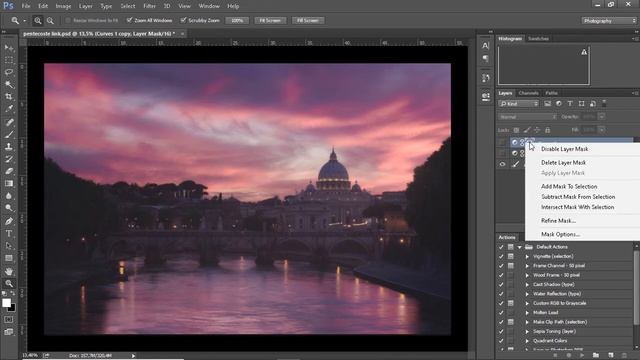Screen dimensions: 640x360
Task: Click the Zoom In option icon
Action: 38,20
